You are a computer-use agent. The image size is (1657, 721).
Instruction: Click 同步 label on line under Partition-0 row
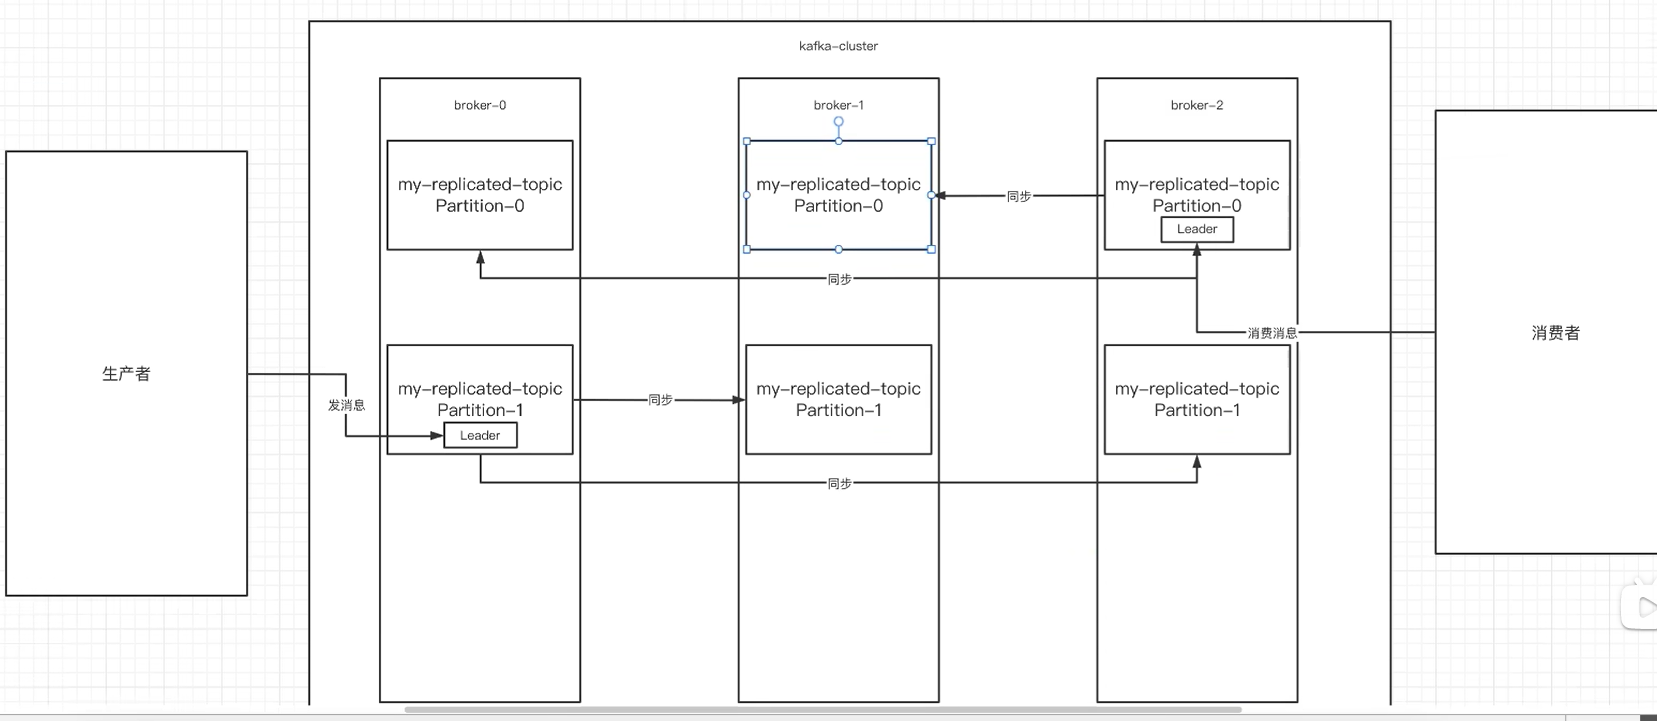[x=839, y=279]
